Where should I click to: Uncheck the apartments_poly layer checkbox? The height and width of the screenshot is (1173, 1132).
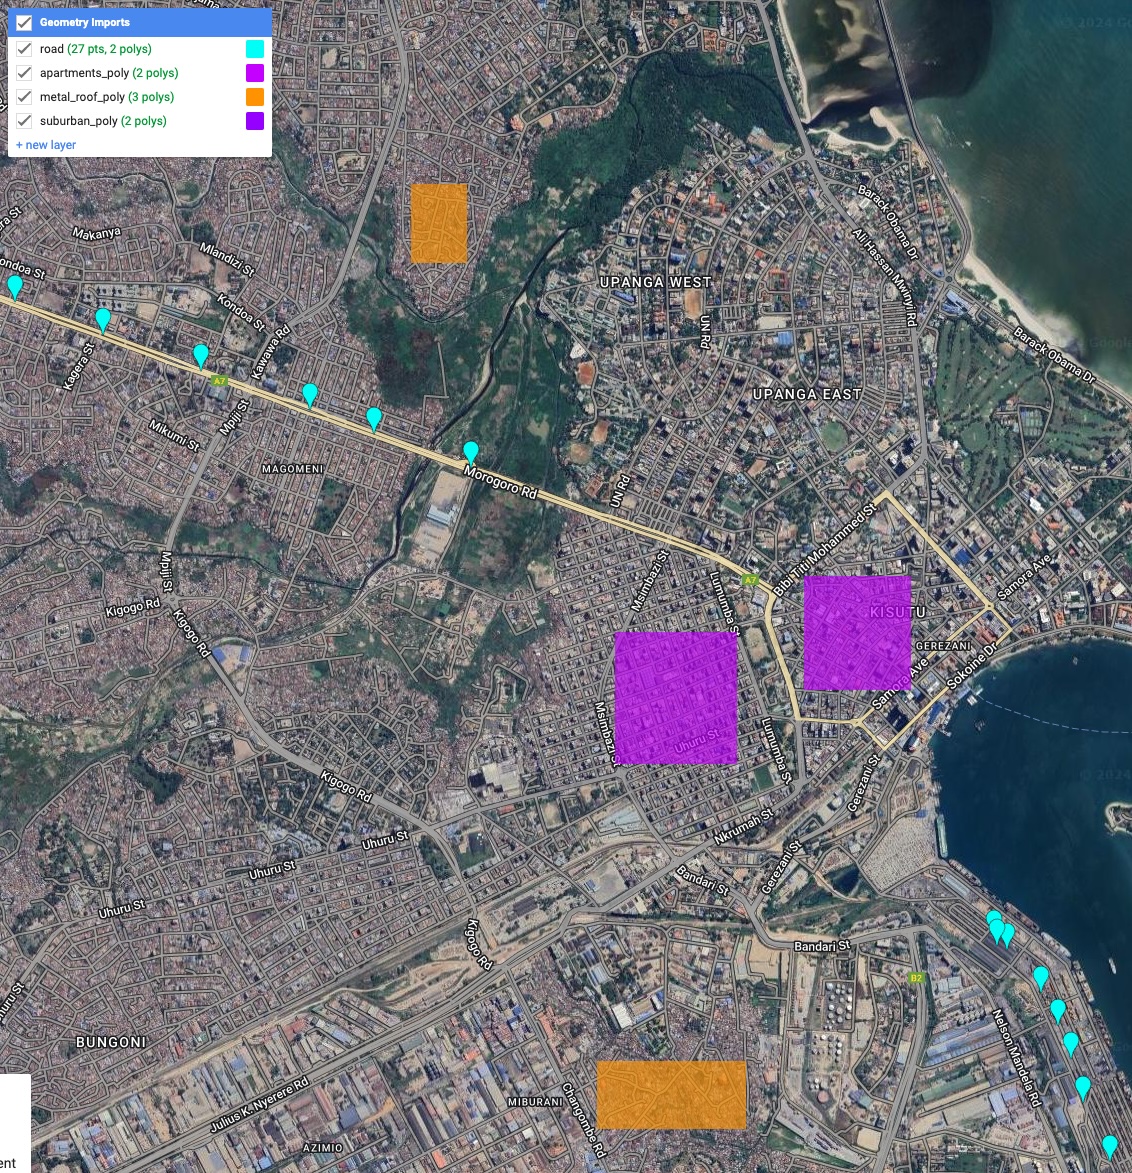pos(24,73)
